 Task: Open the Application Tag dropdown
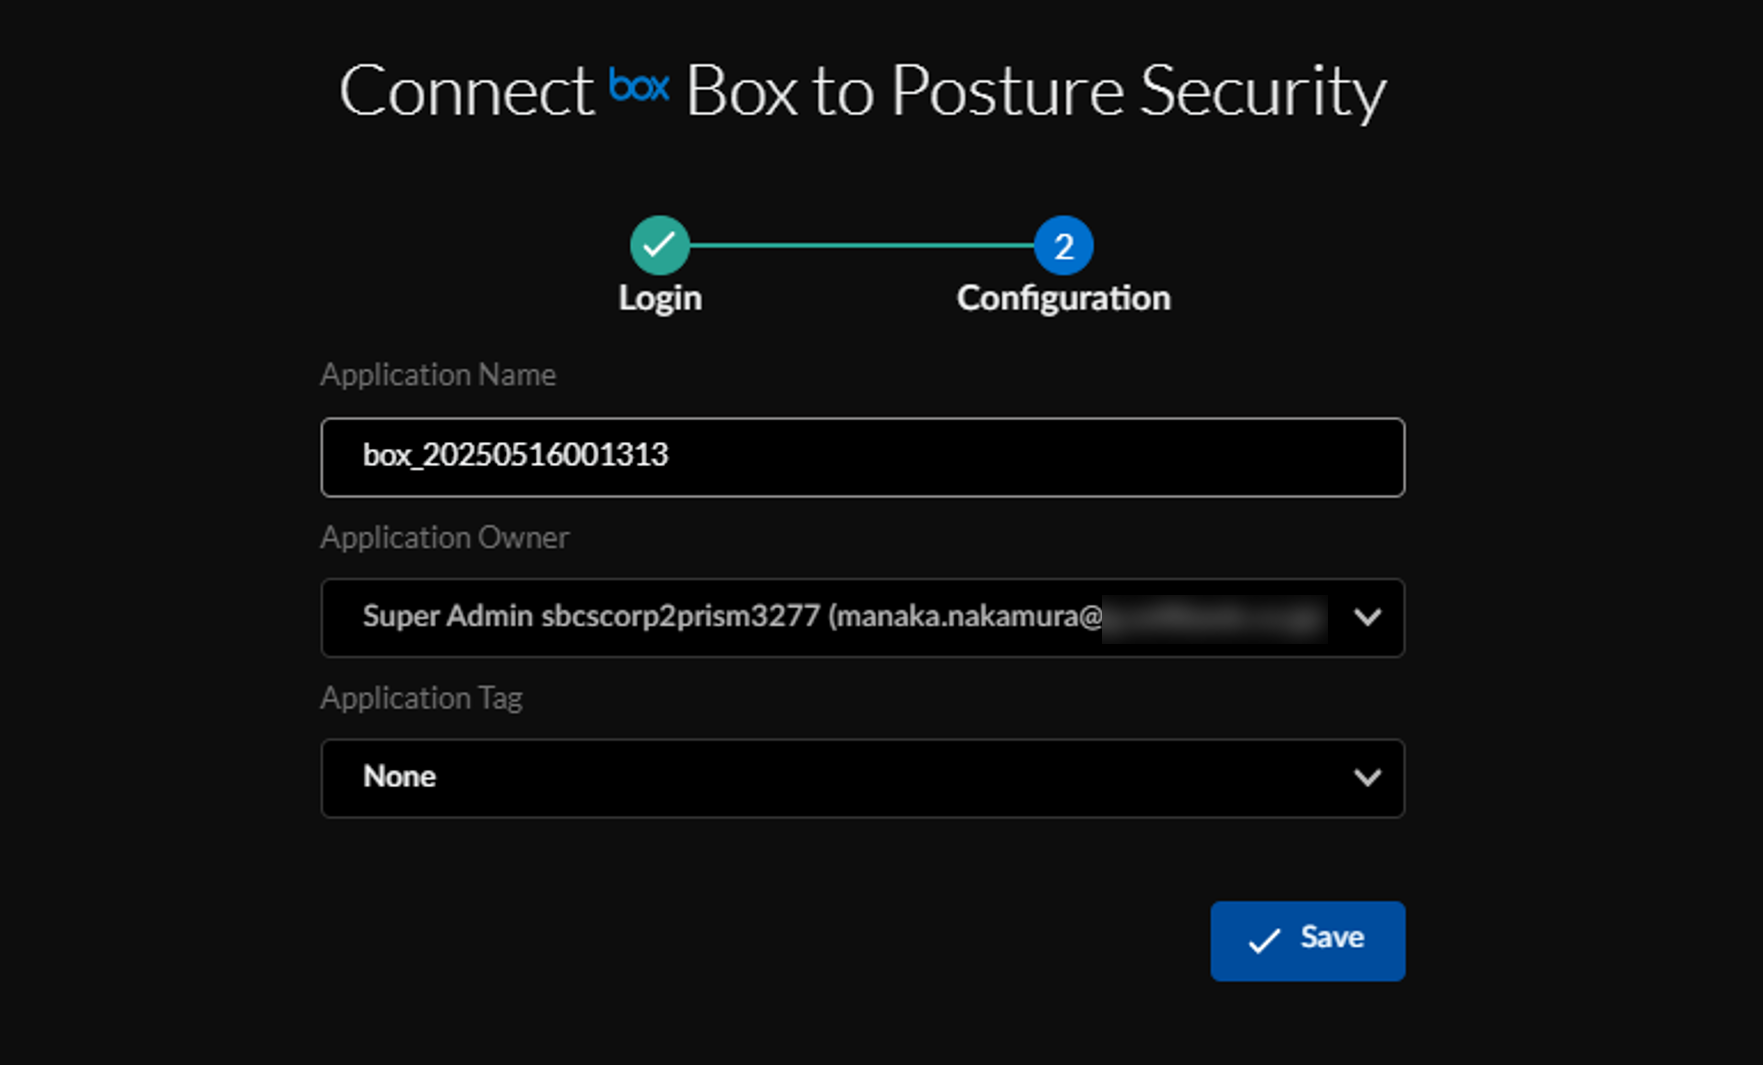click(x=862, y=778)
